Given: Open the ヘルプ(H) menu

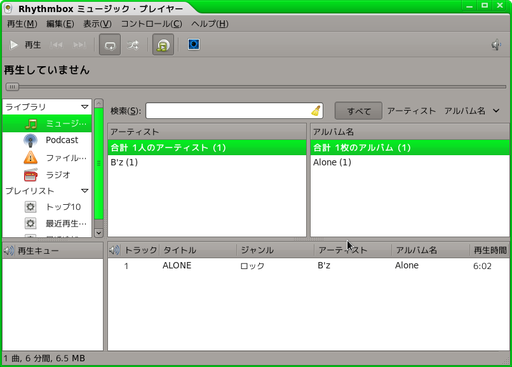Looking at the screenshot, I should [210, 24].
